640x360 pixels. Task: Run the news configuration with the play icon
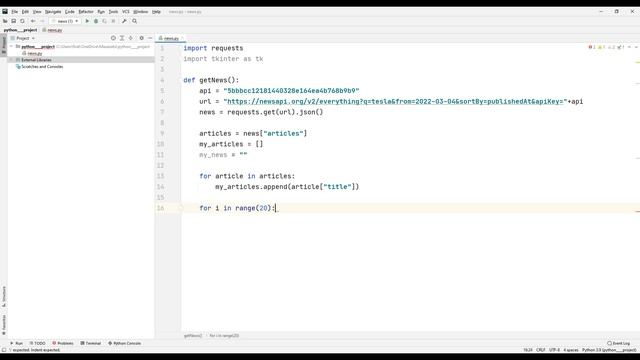coord(87,21)
